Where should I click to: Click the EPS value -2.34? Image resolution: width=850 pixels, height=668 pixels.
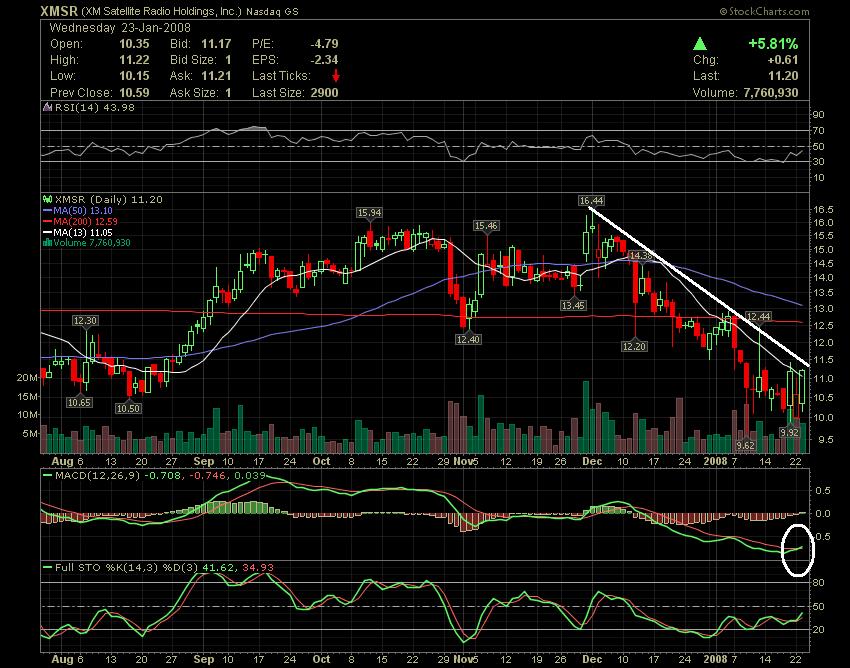[x=324, y=60]
